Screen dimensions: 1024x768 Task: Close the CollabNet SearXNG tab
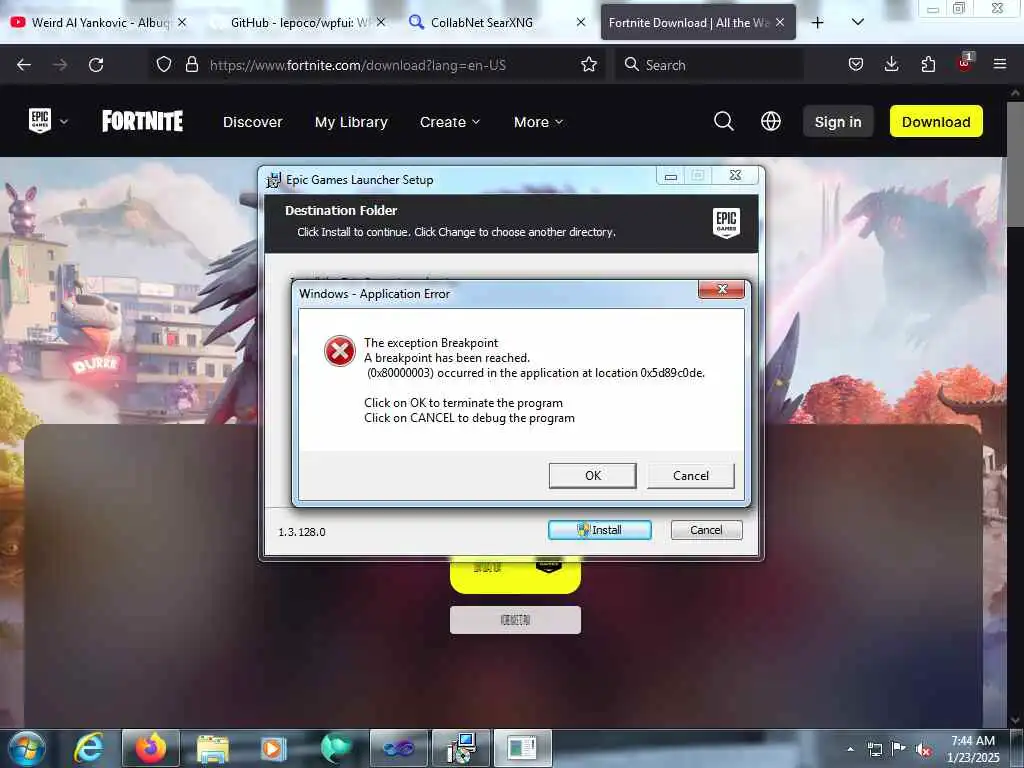point(581,22)
